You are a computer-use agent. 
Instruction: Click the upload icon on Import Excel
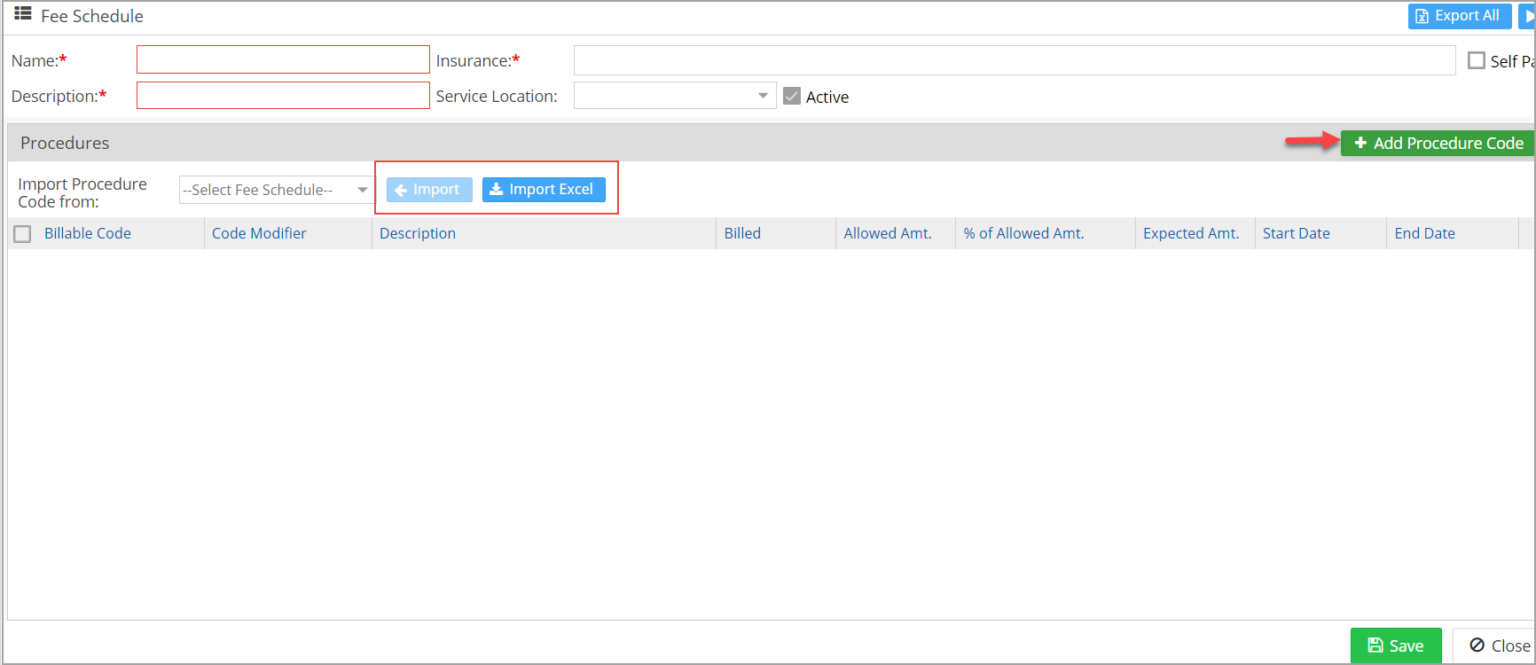coord(496,189)
